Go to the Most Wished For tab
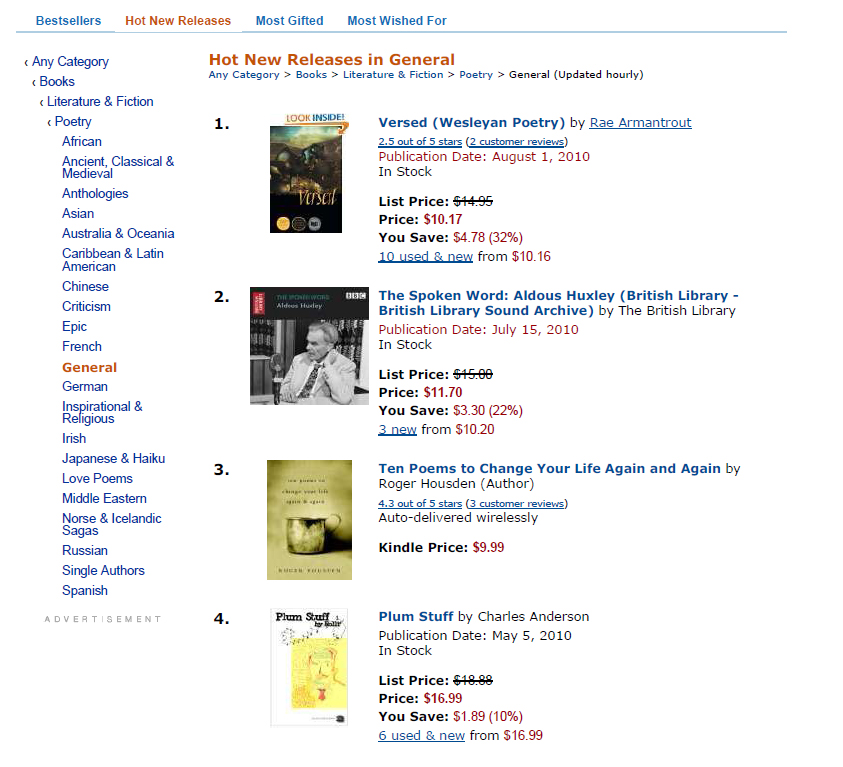The image size is (843, 767). click(x=397, y=21)
